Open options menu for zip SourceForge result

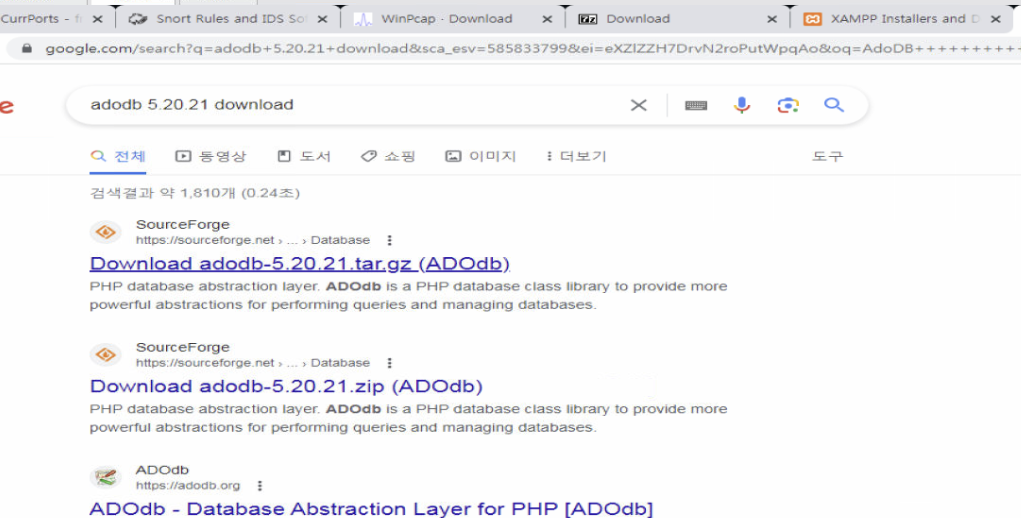pos(389,363)
